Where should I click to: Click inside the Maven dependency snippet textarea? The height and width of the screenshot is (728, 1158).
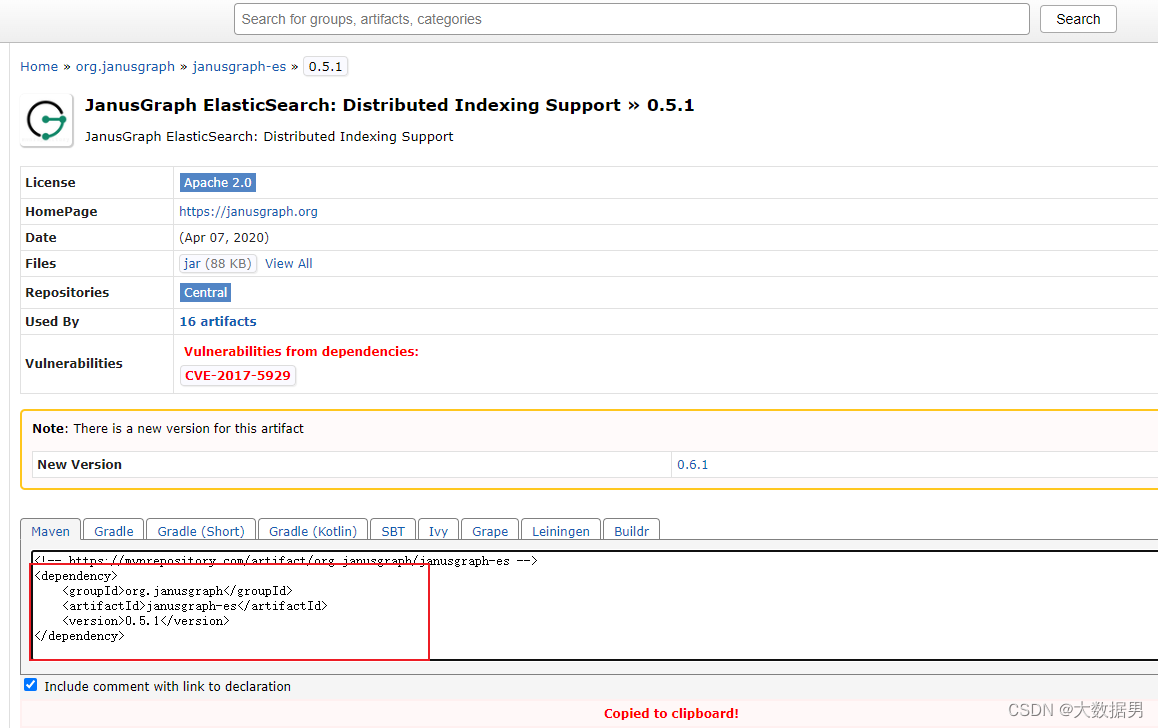[x=595, y=605]
